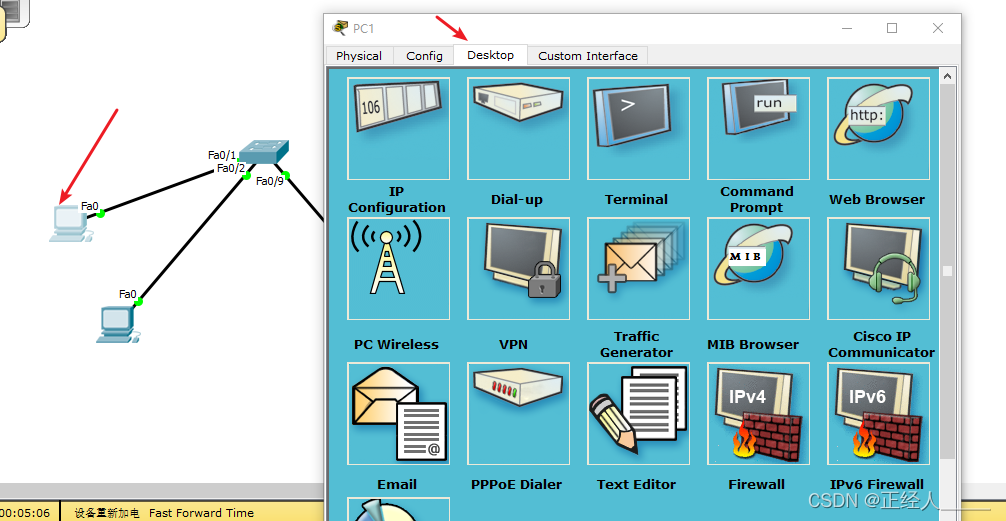The width and height of the screenshot is (1006, 521).
Task: Click the desktop scrollbar up arrow
Action: (x=948, y=76)
